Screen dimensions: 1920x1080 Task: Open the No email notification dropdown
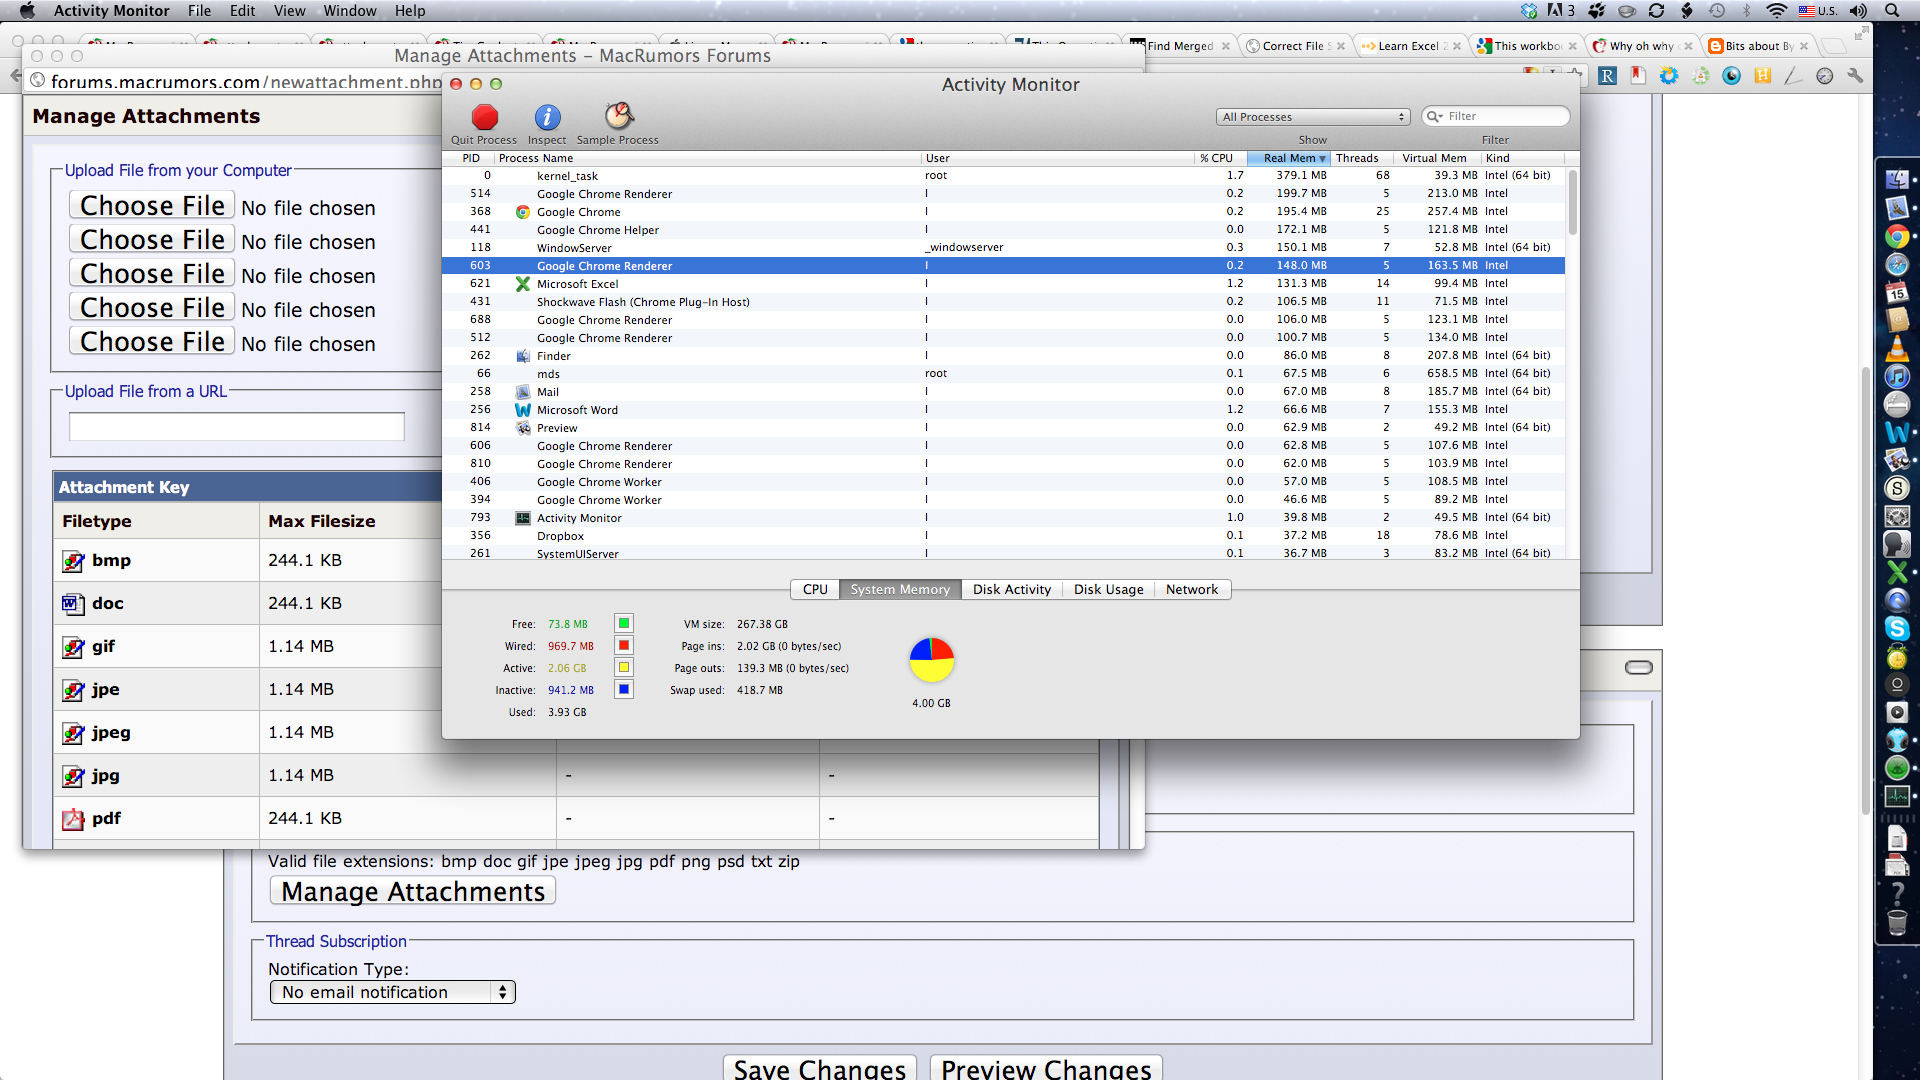[x=392, y=992]
